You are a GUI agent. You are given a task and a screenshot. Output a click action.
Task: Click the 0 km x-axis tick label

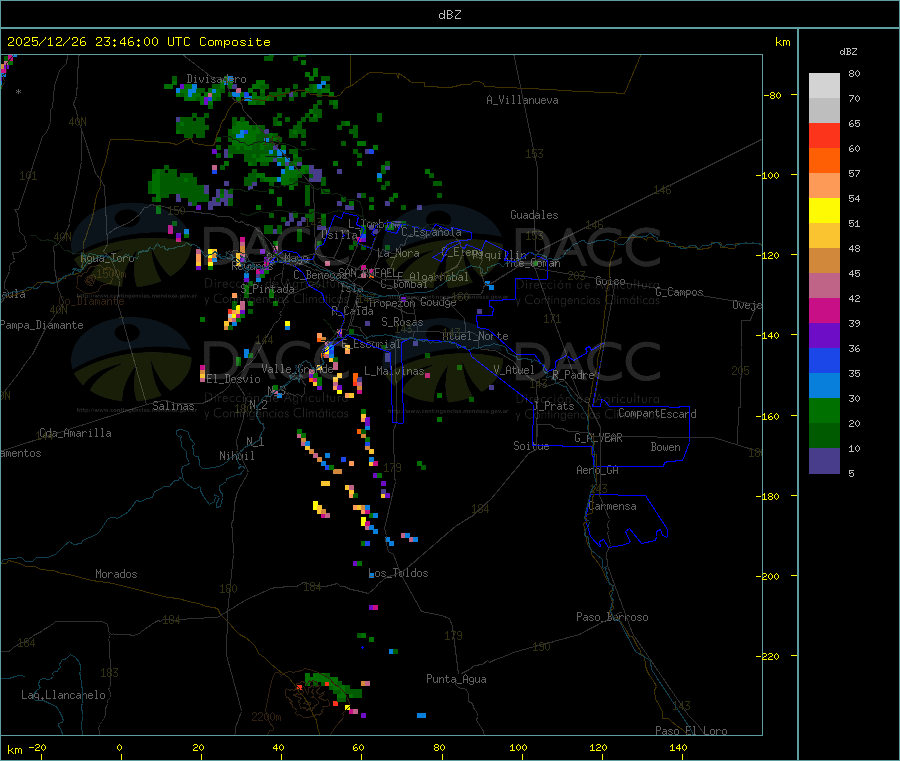(119, 747)
